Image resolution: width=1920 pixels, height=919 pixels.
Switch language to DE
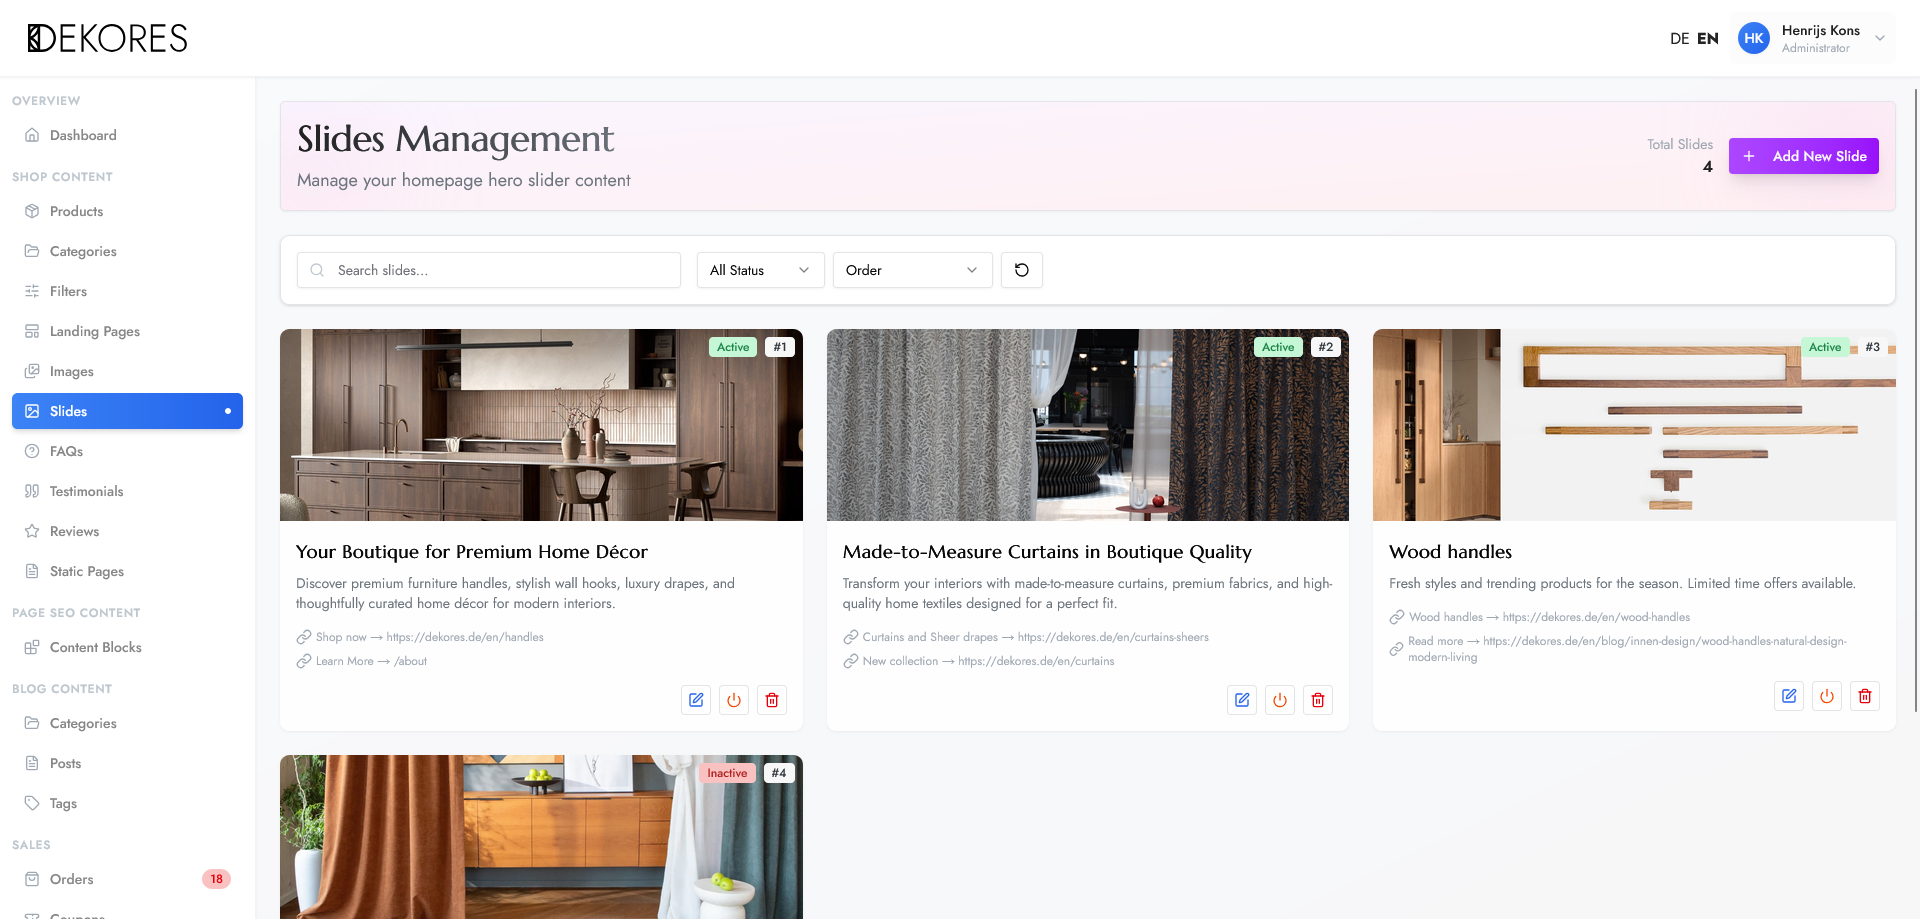[1679, 39]
